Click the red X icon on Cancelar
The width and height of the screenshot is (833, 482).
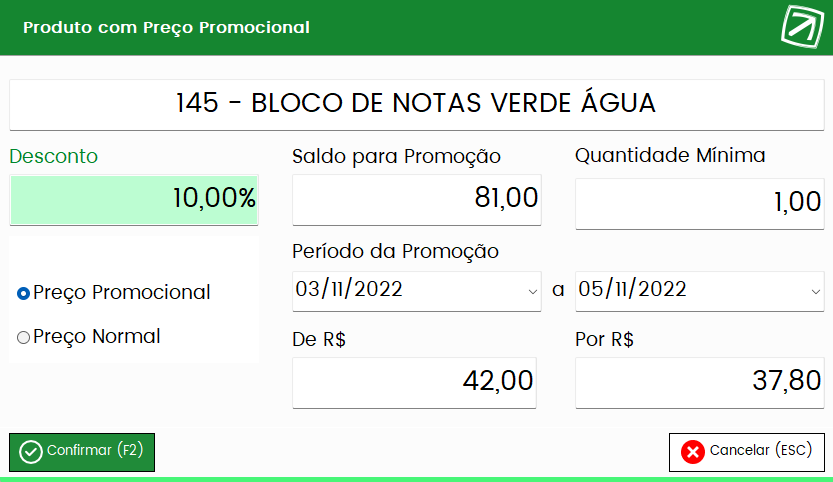693,452
